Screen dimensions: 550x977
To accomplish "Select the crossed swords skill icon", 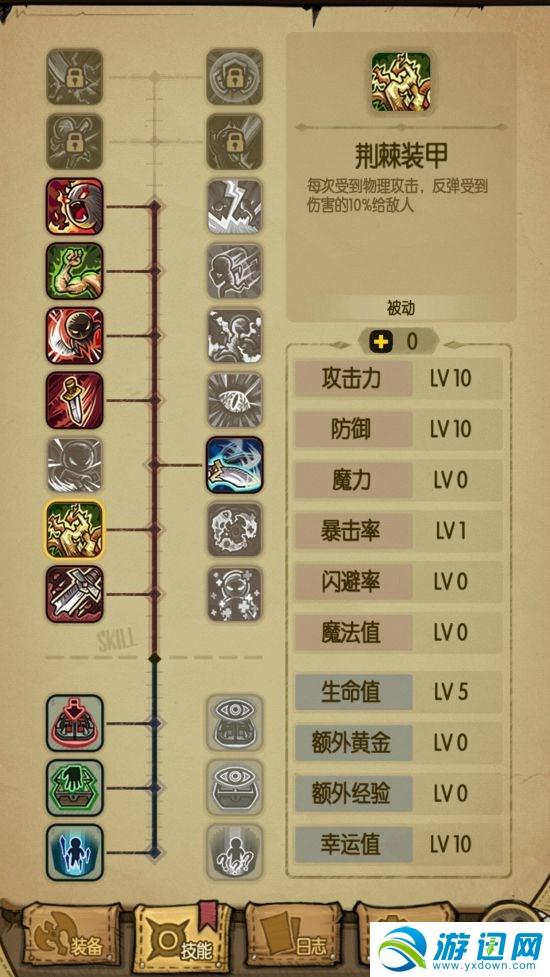I will [74, 594].
